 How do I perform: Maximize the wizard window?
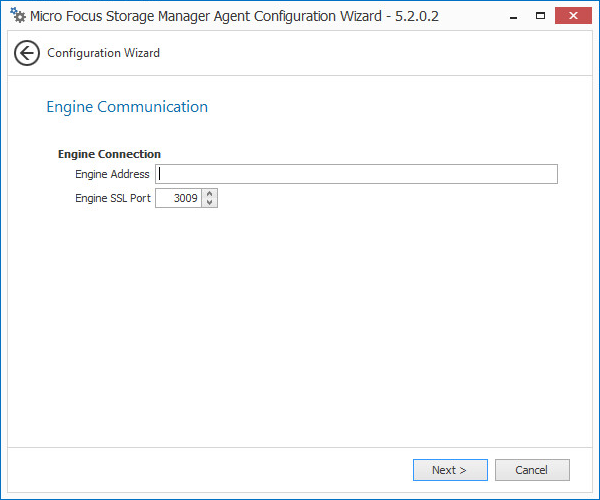pos(540,15)
